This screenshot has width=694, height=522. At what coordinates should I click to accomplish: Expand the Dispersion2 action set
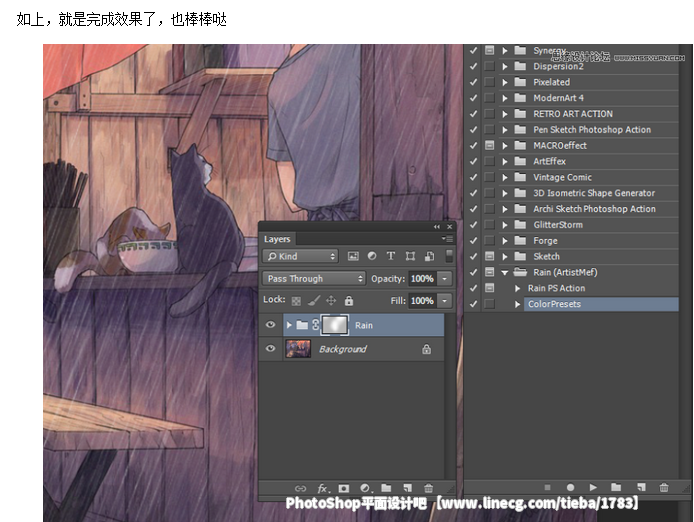point(505,66)
